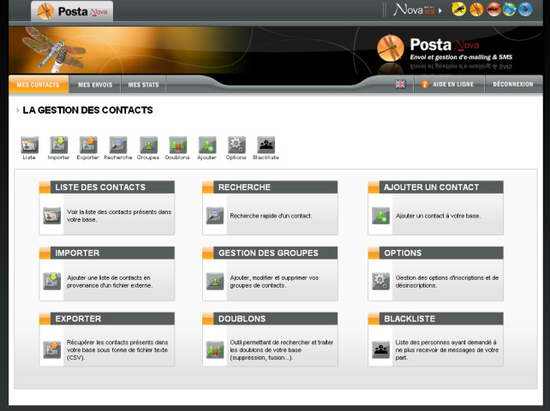Click the orange dragonfly icon in top-right app row

click(x=476, y=9)
